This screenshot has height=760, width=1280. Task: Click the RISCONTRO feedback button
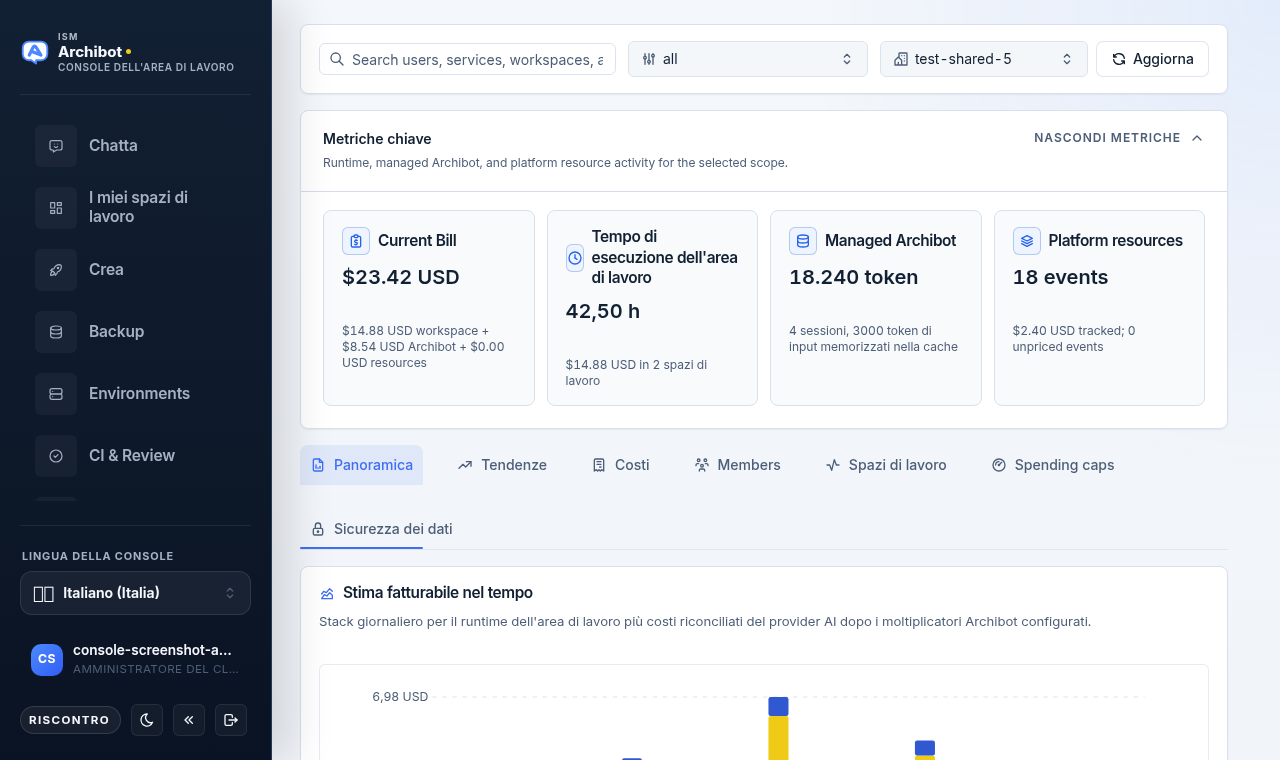(x=70, y=720)
